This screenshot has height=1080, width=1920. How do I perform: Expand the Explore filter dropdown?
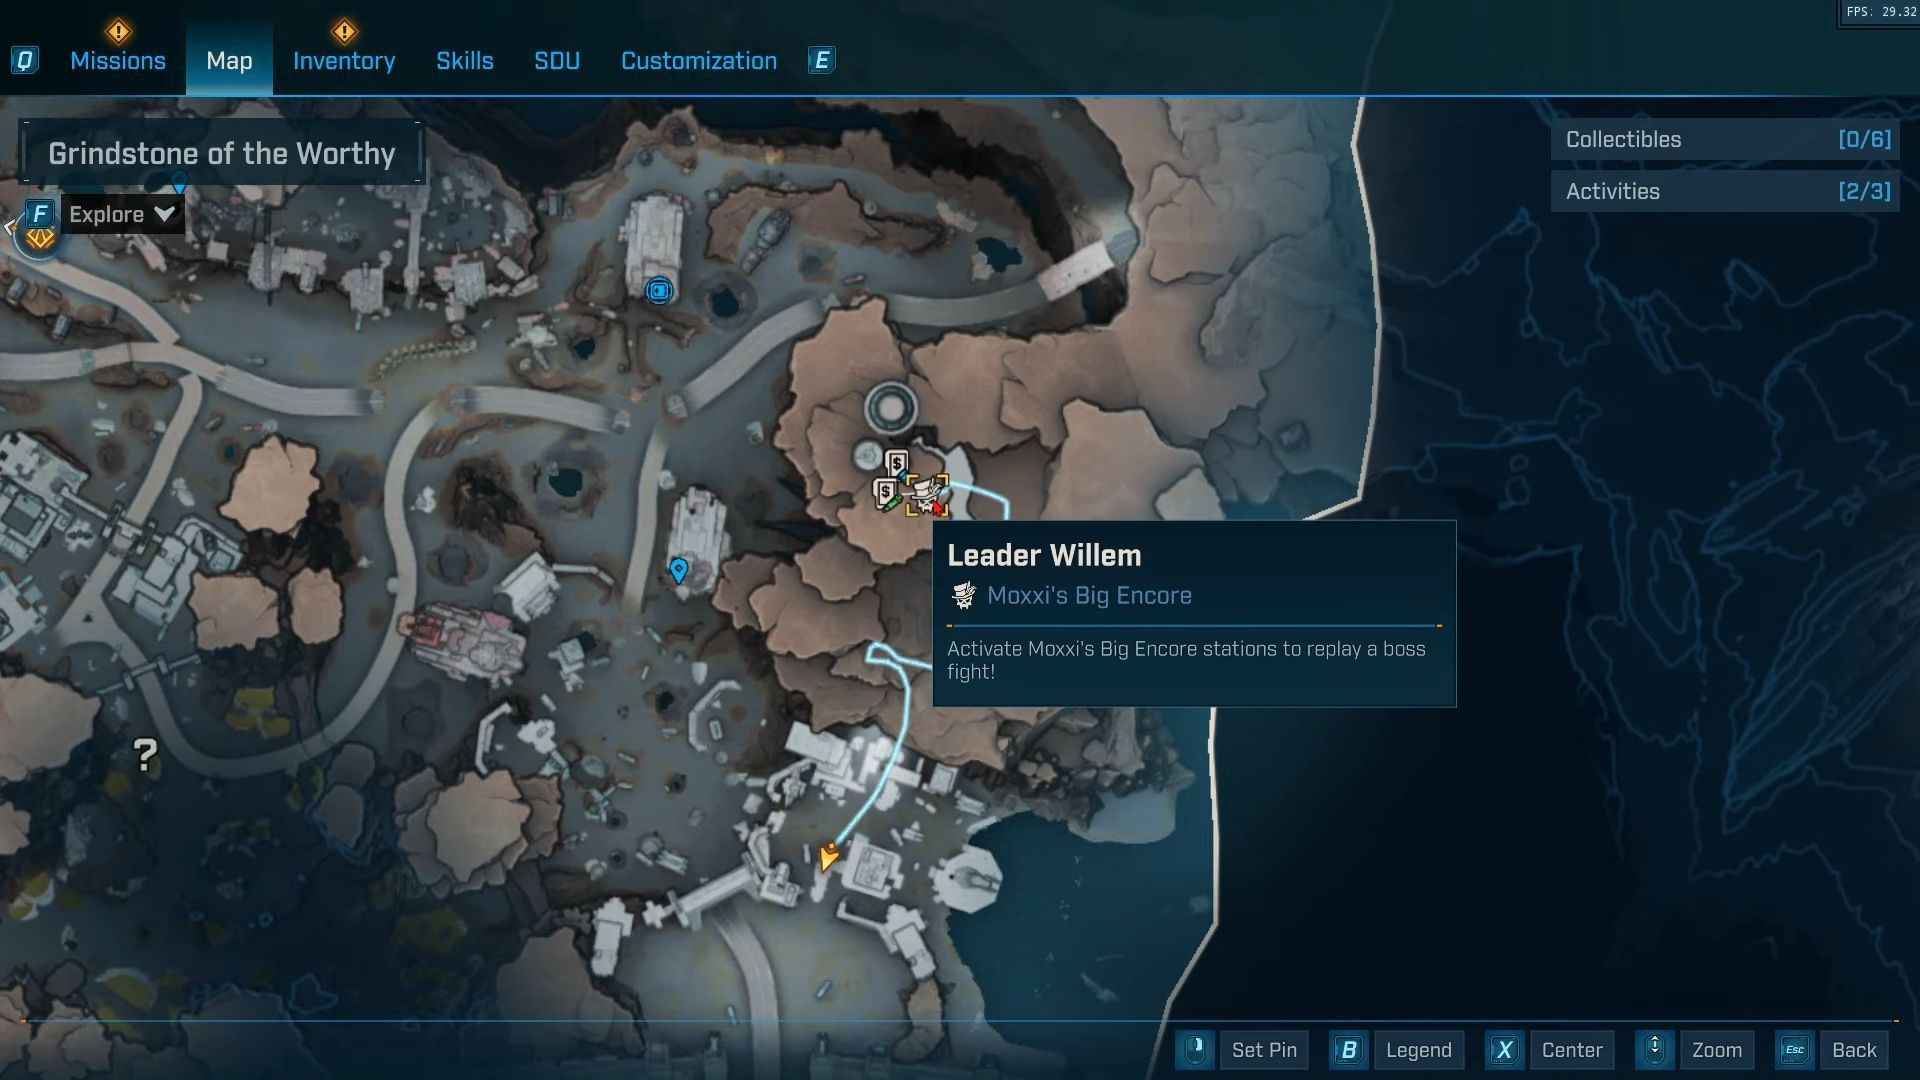[x=122, y=214]
